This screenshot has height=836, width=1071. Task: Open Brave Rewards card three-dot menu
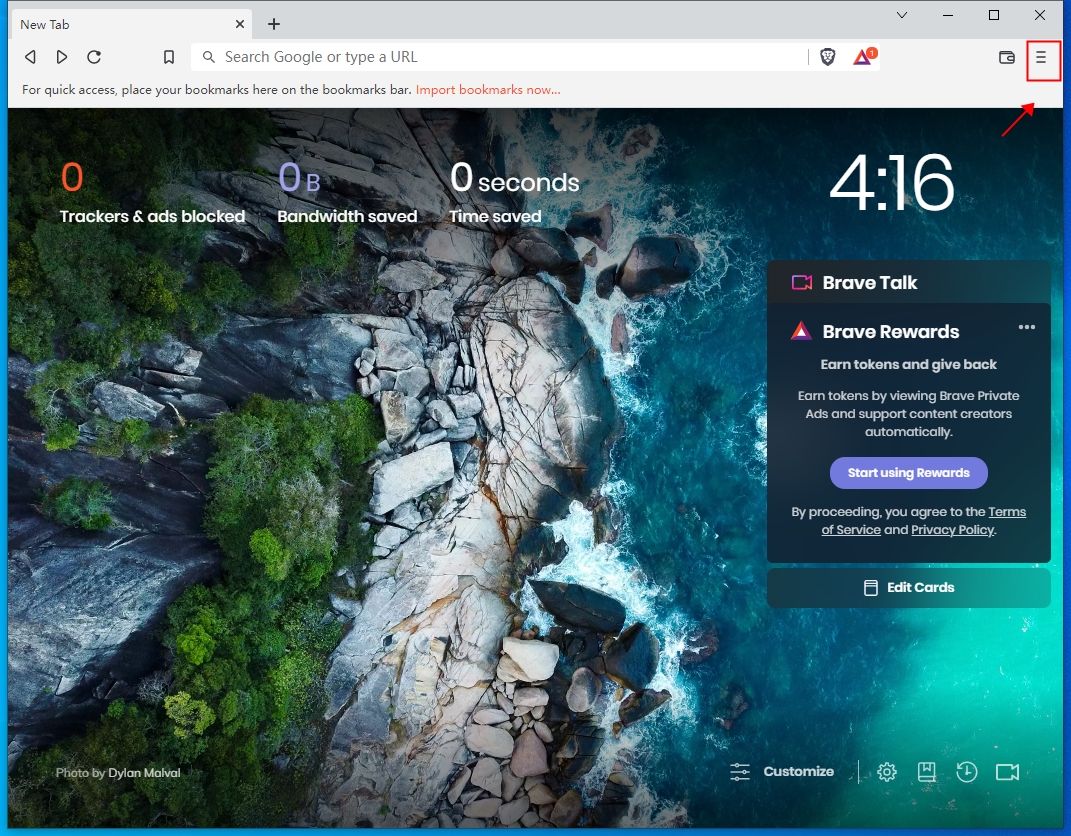[1026, 328]
